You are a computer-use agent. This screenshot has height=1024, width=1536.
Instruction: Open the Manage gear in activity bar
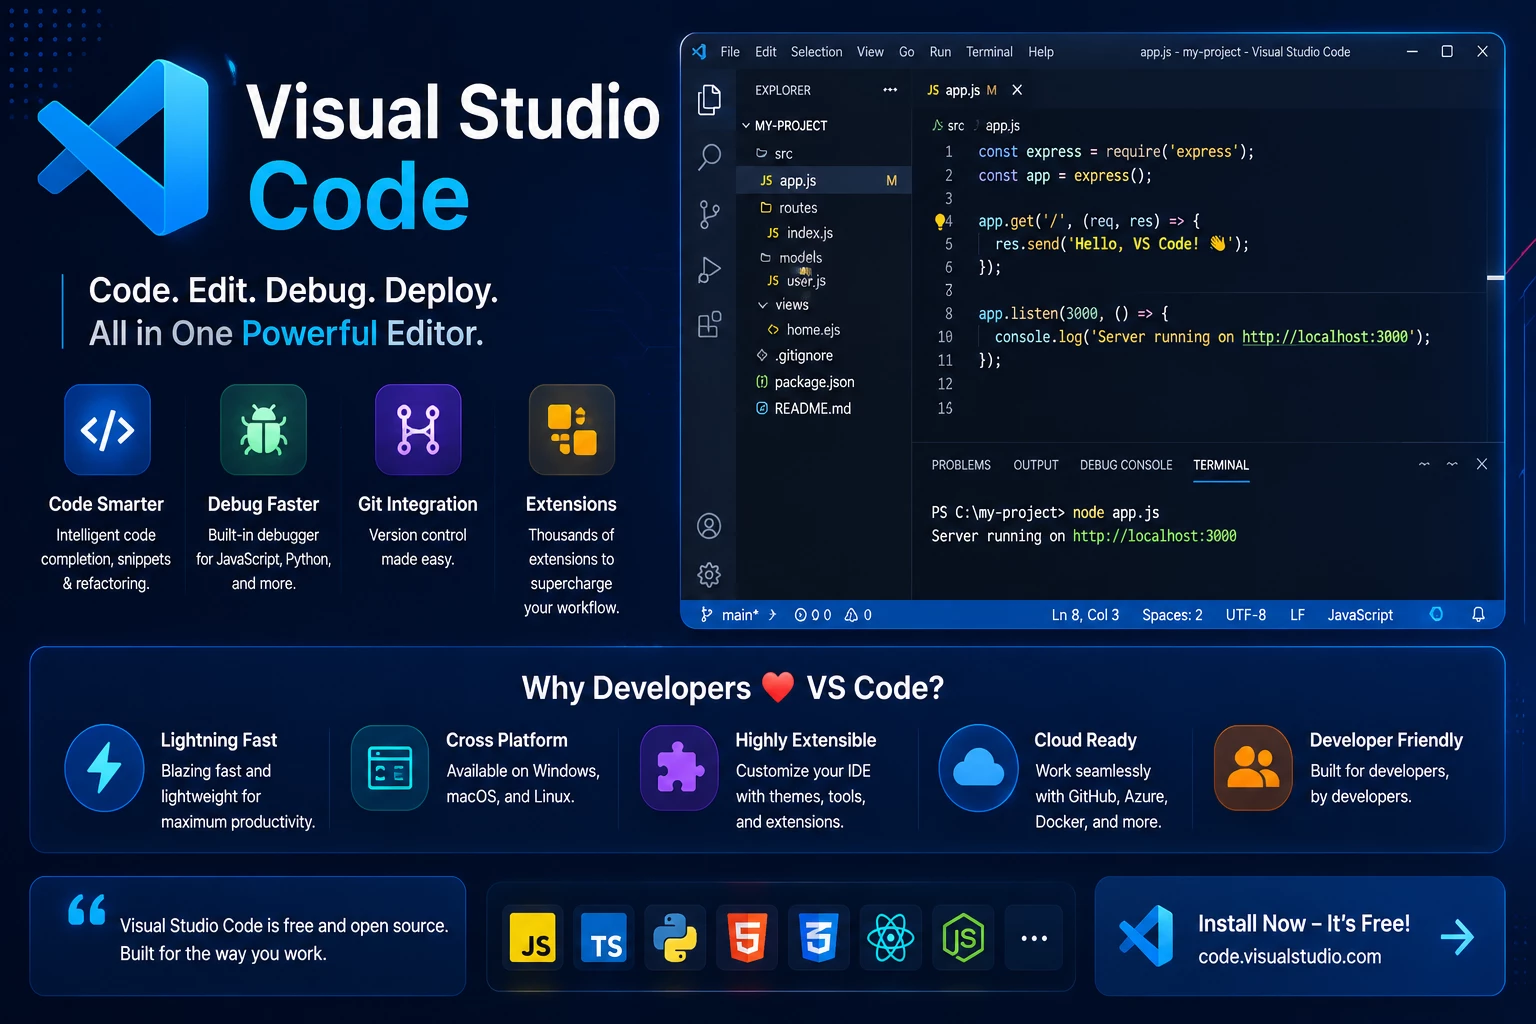click(709, 574)
